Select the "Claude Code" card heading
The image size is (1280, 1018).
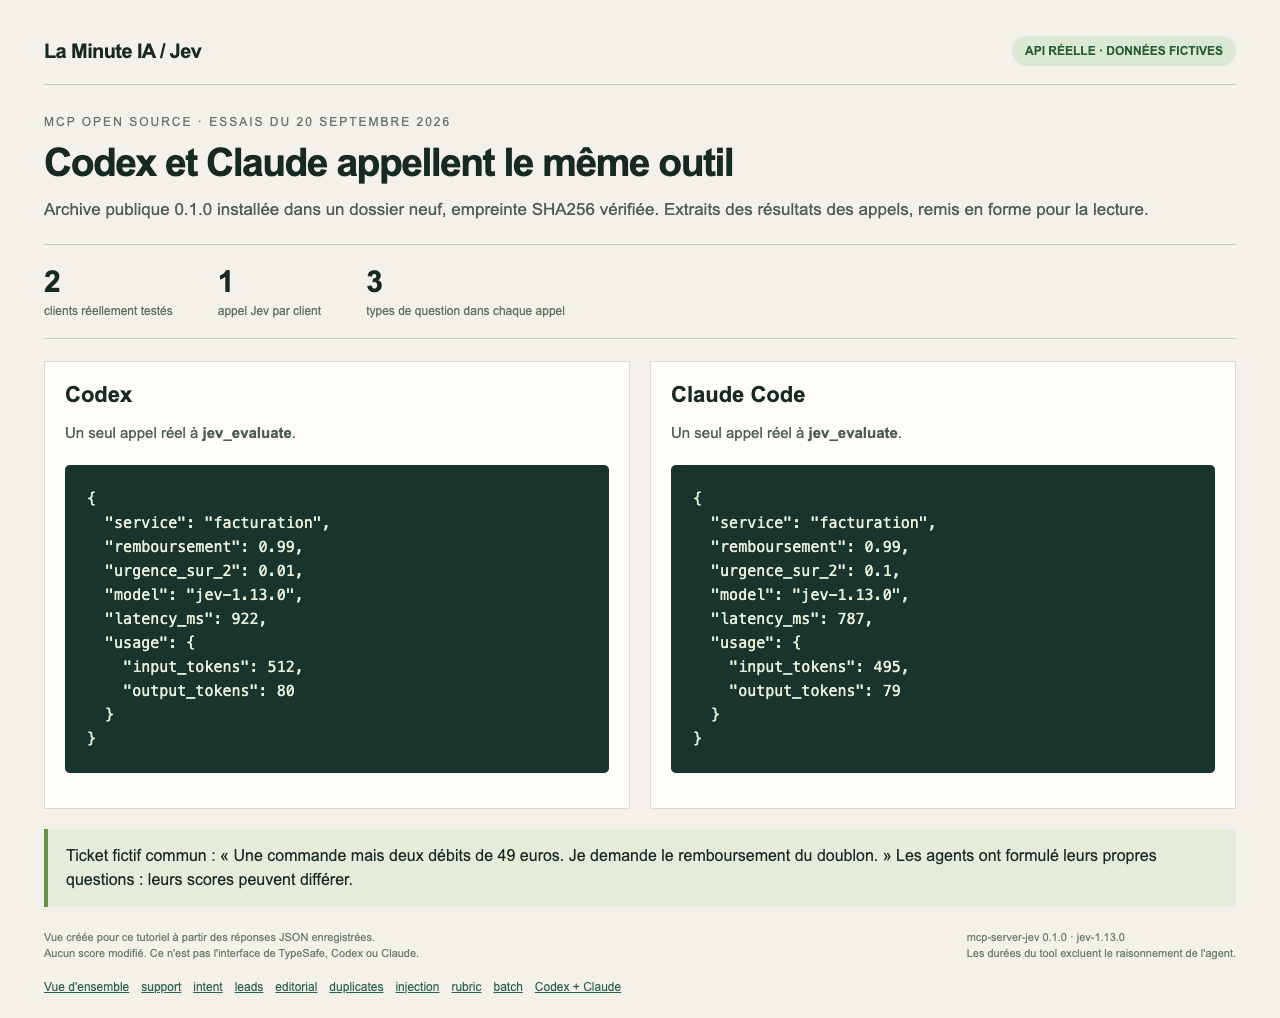click(738, 395)
